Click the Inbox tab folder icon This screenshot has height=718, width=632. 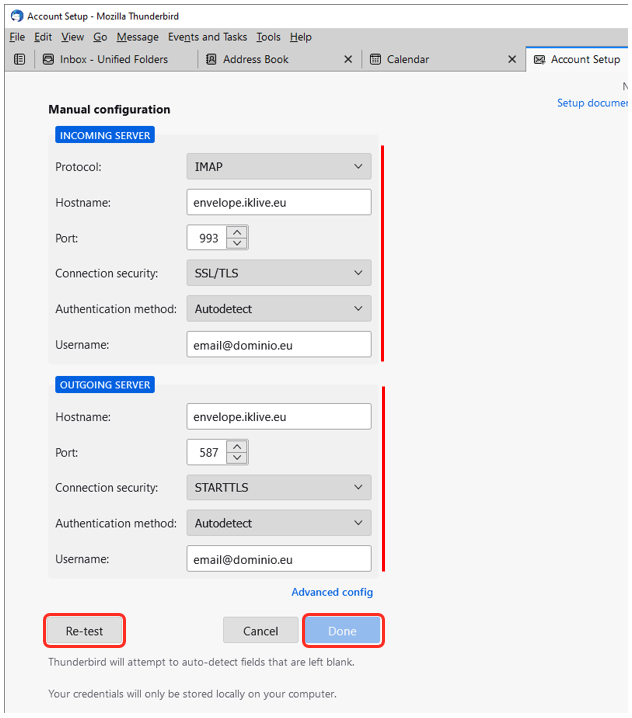pos(48,59)
